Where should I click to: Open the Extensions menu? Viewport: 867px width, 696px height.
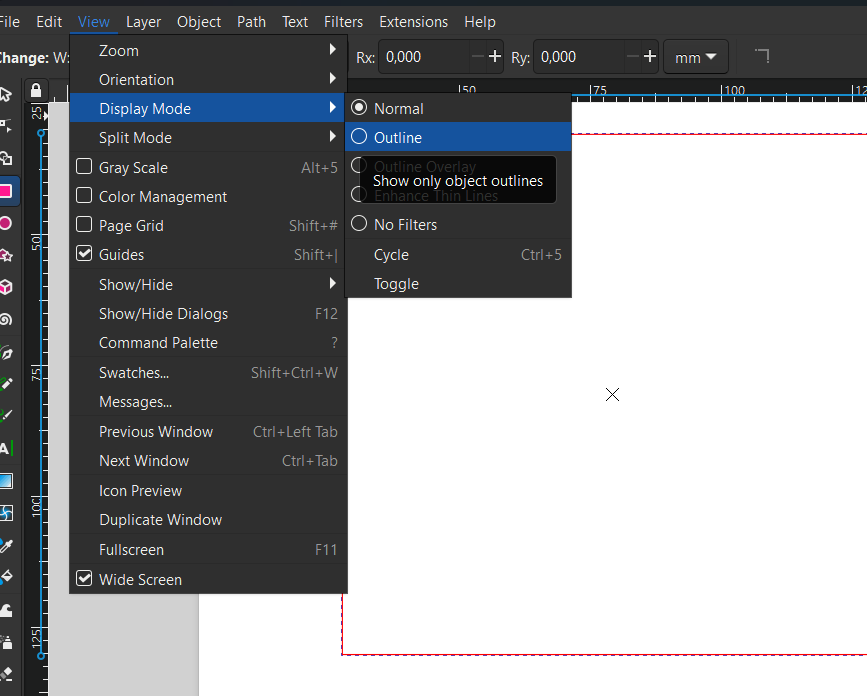coord(414,22)
